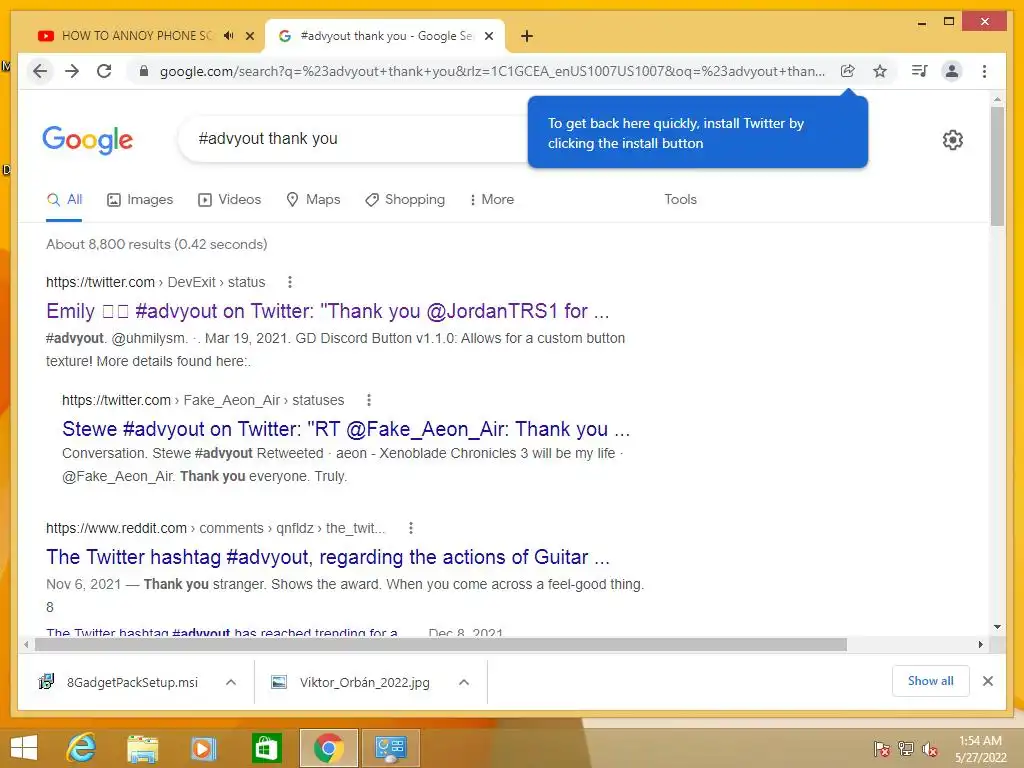Launch Internet Explorer from the taskbar
The width and height of the screenshot is (1024, 768).
pos(82,748)
